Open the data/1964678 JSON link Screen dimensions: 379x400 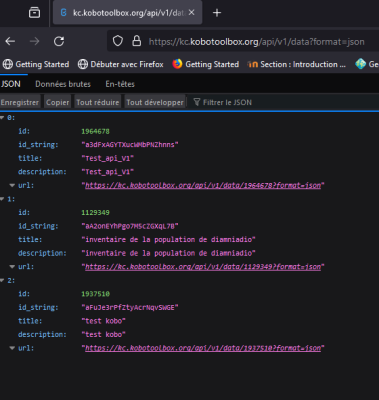tap(203, 185)
